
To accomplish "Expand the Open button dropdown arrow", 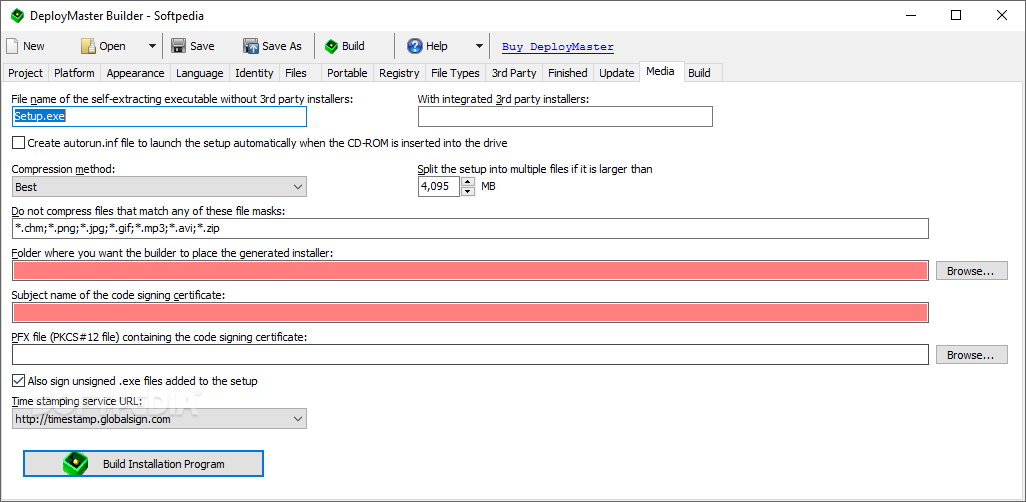I will pyautogui.click(x=152, y=46).
